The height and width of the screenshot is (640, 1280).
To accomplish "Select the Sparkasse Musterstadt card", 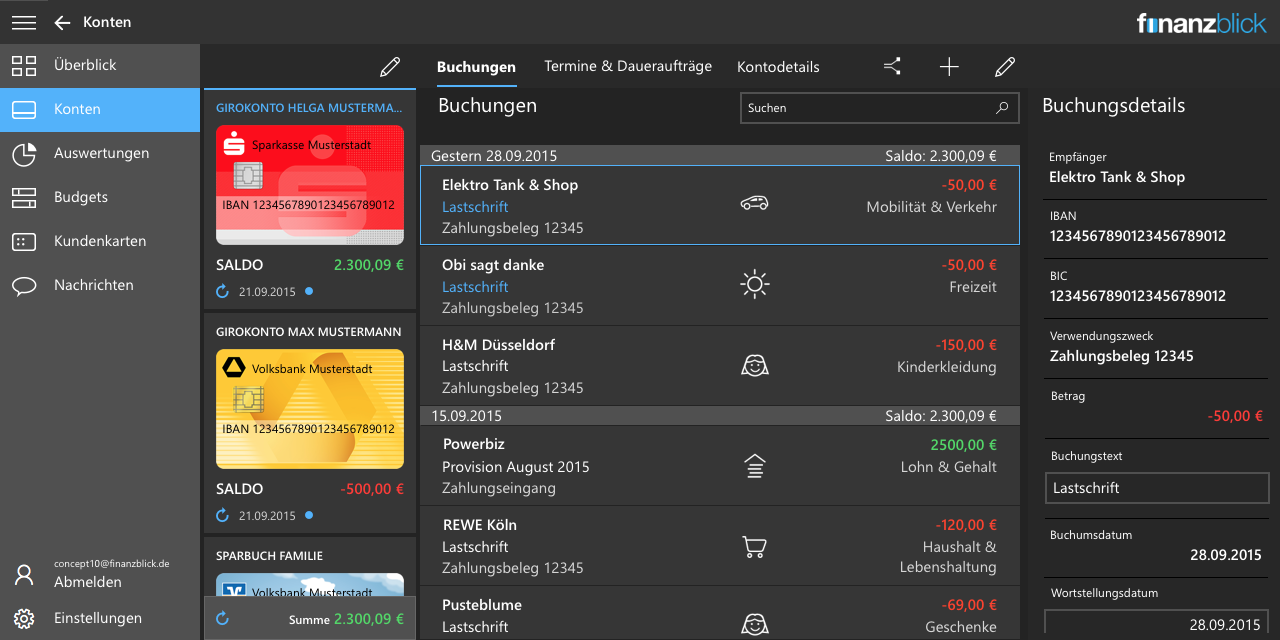I will pyautogui.click(x=310, y=185).
